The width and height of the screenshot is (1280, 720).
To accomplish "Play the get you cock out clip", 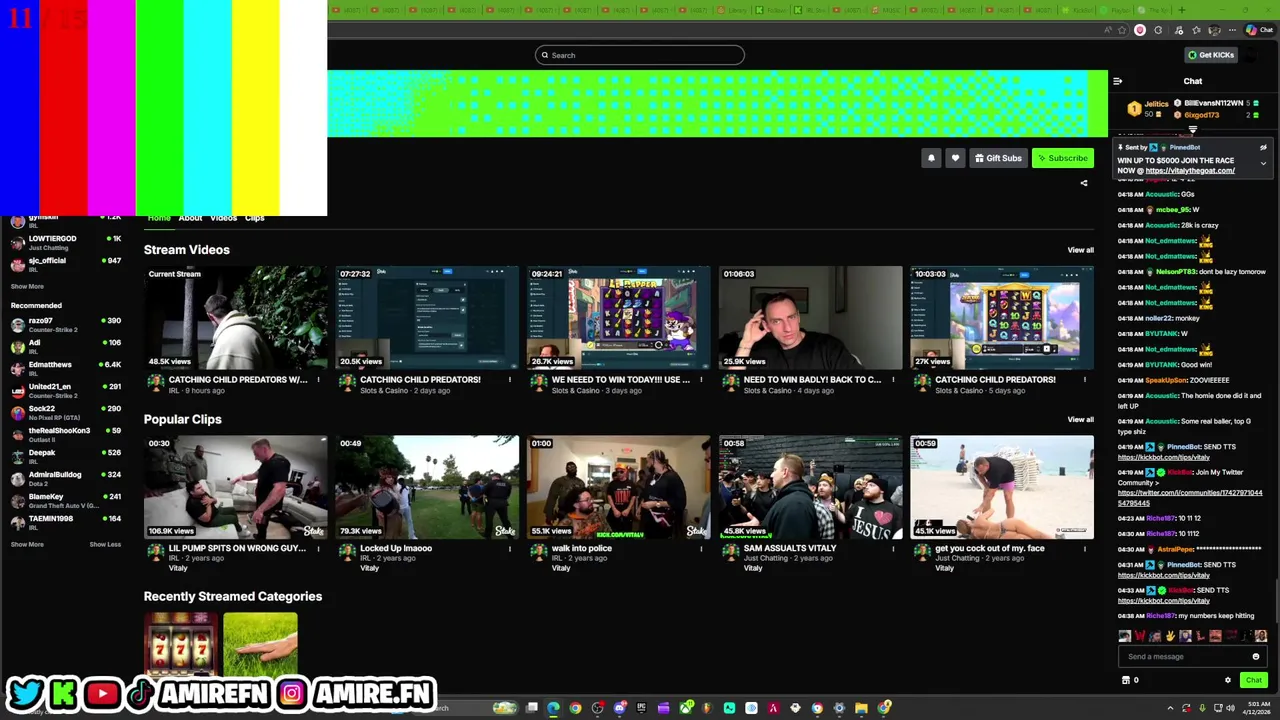I will (1002, 487).
